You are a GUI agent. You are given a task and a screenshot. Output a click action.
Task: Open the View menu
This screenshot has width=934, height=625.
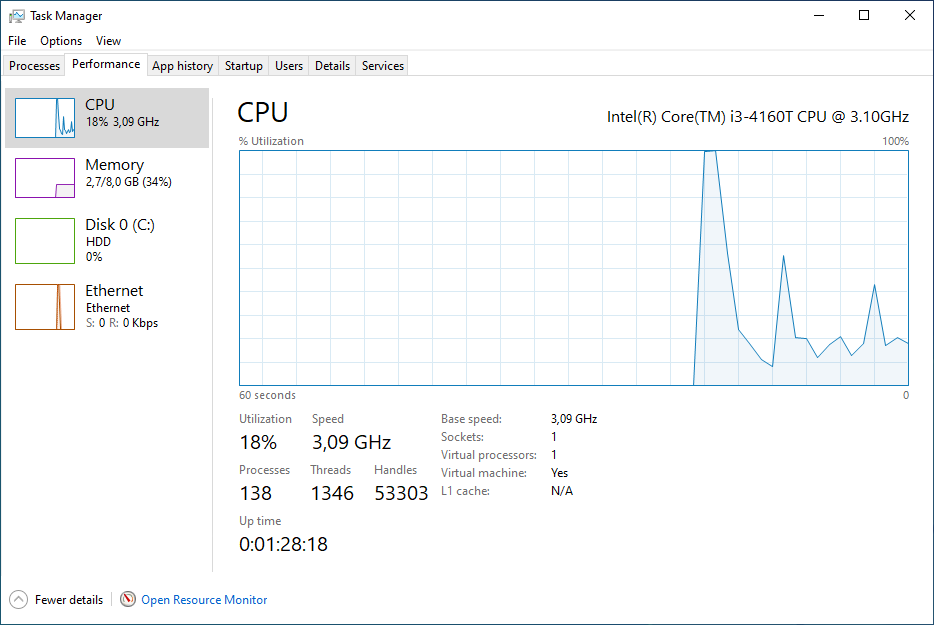(108, 41)
